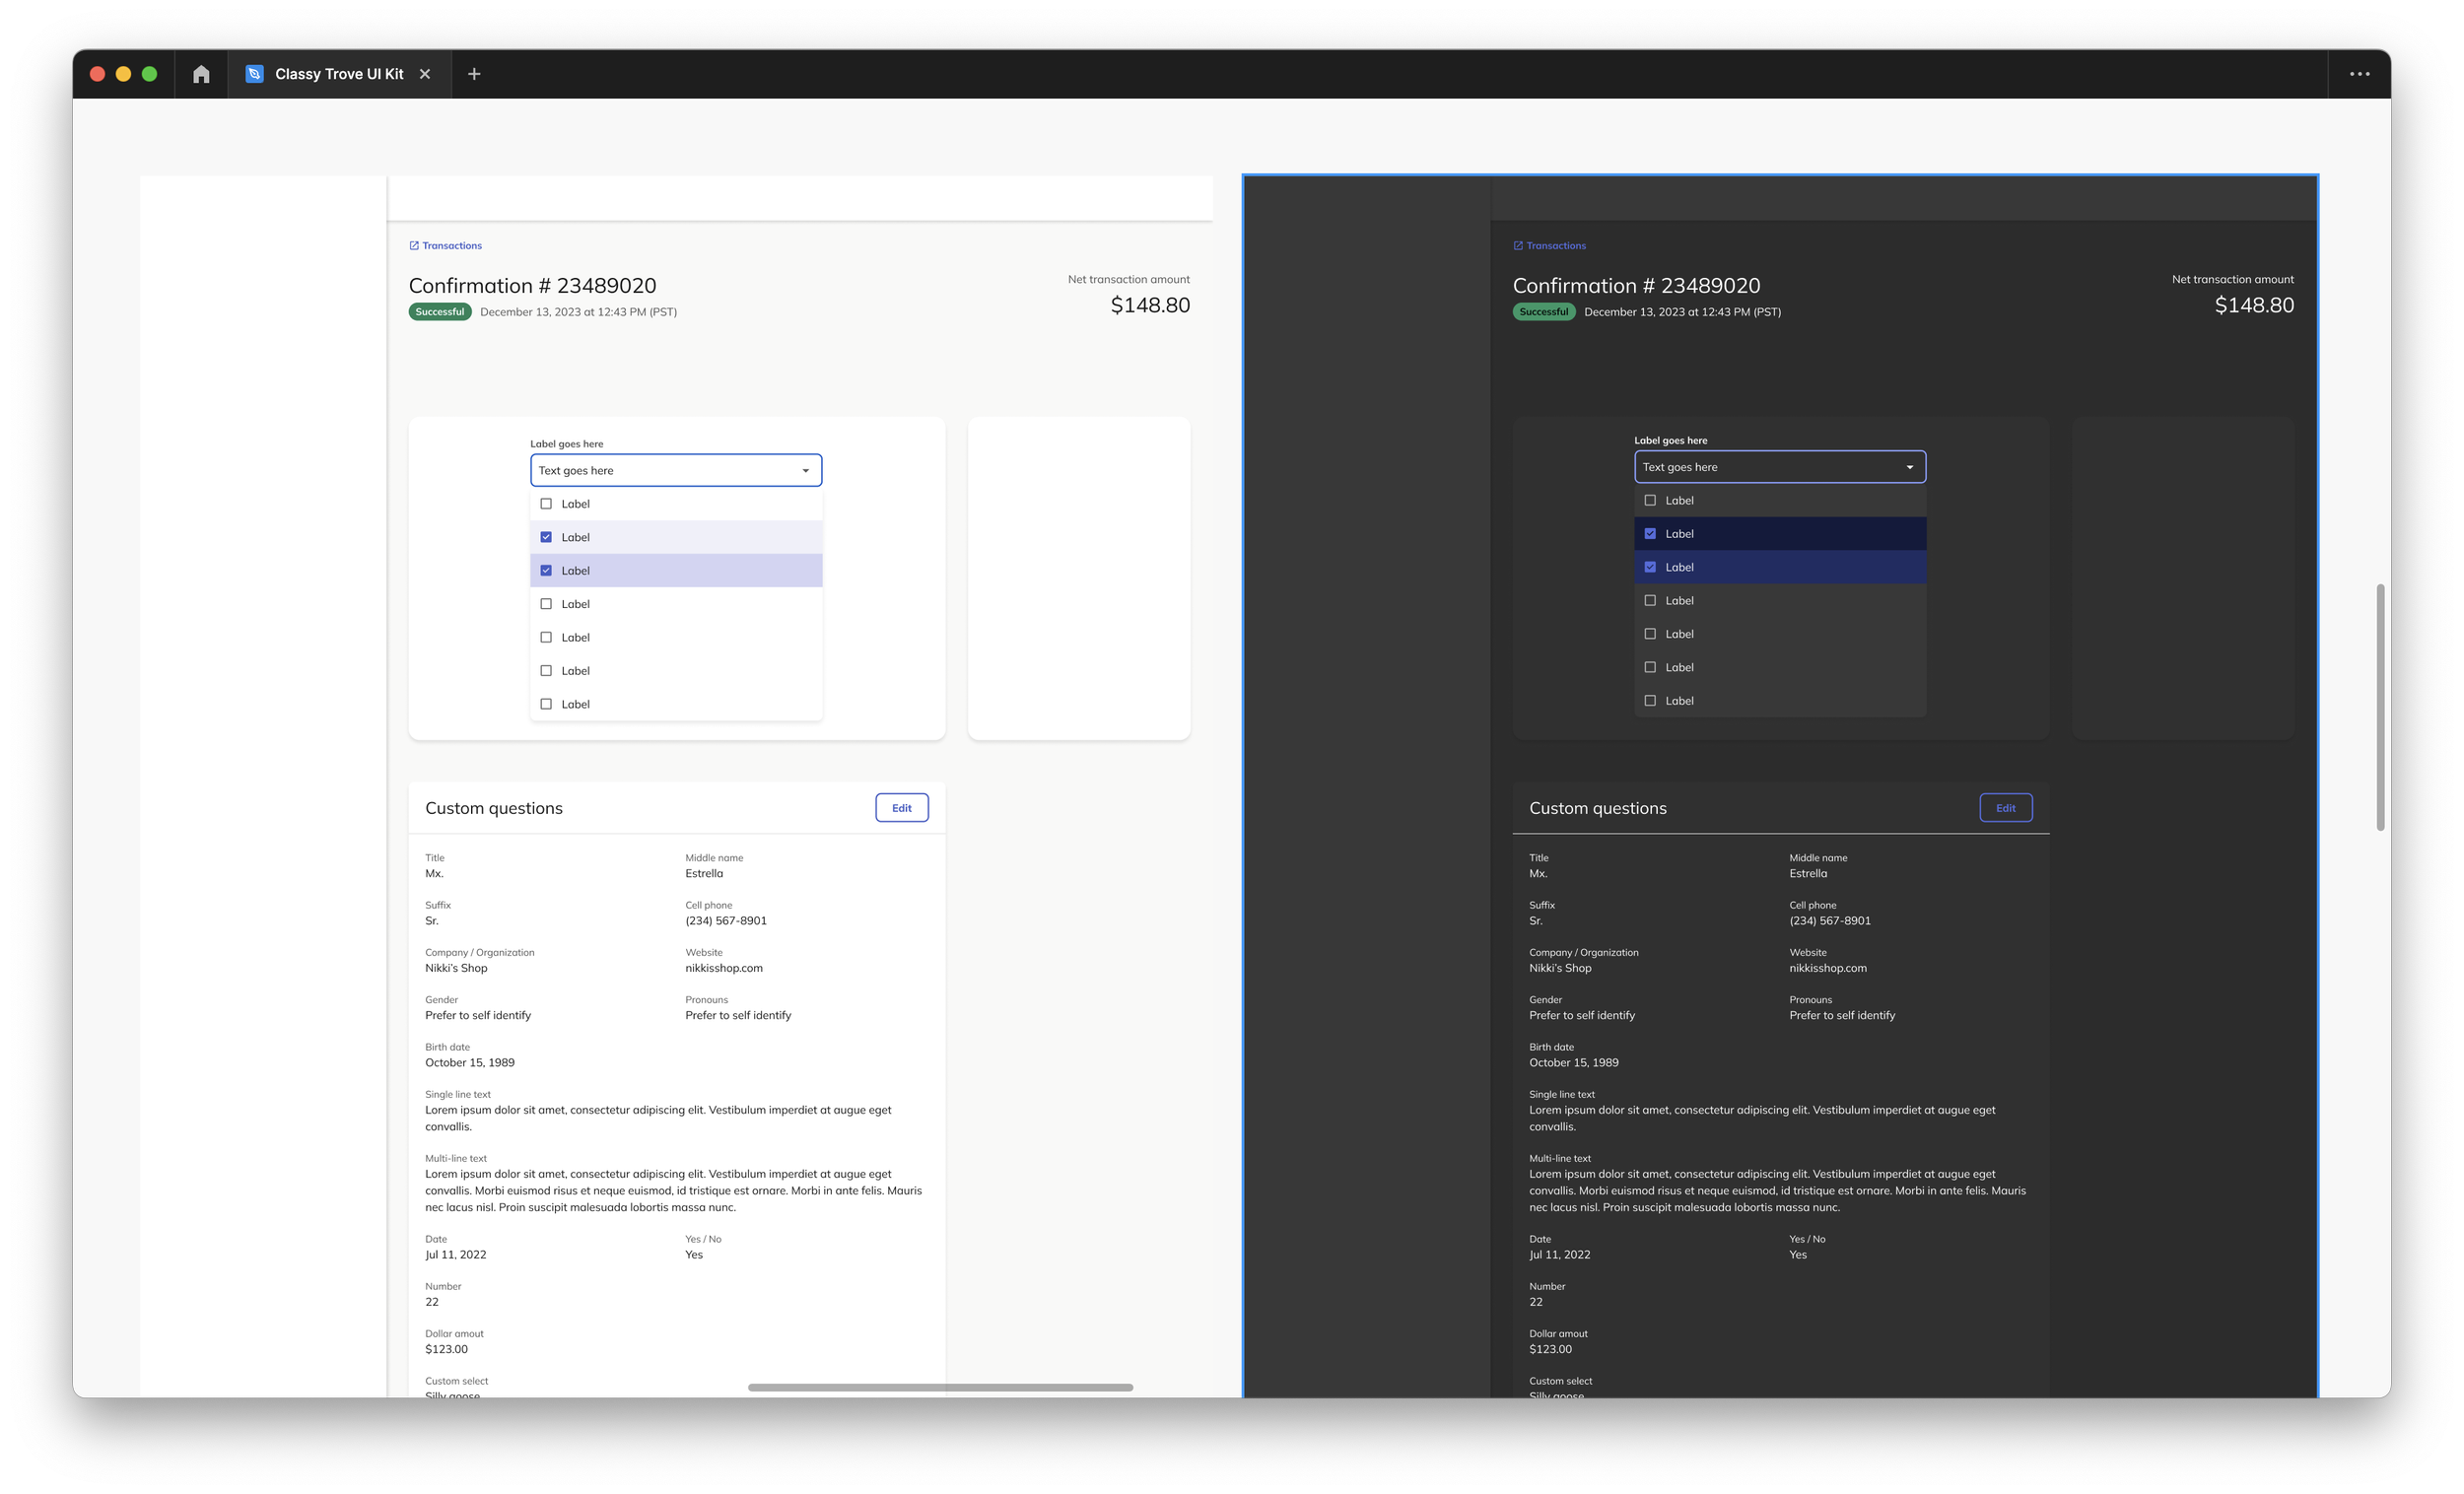
Task: Click the Classy Trove UI Kit file icon
Action: pyautogui.click(x=254, y=74)
